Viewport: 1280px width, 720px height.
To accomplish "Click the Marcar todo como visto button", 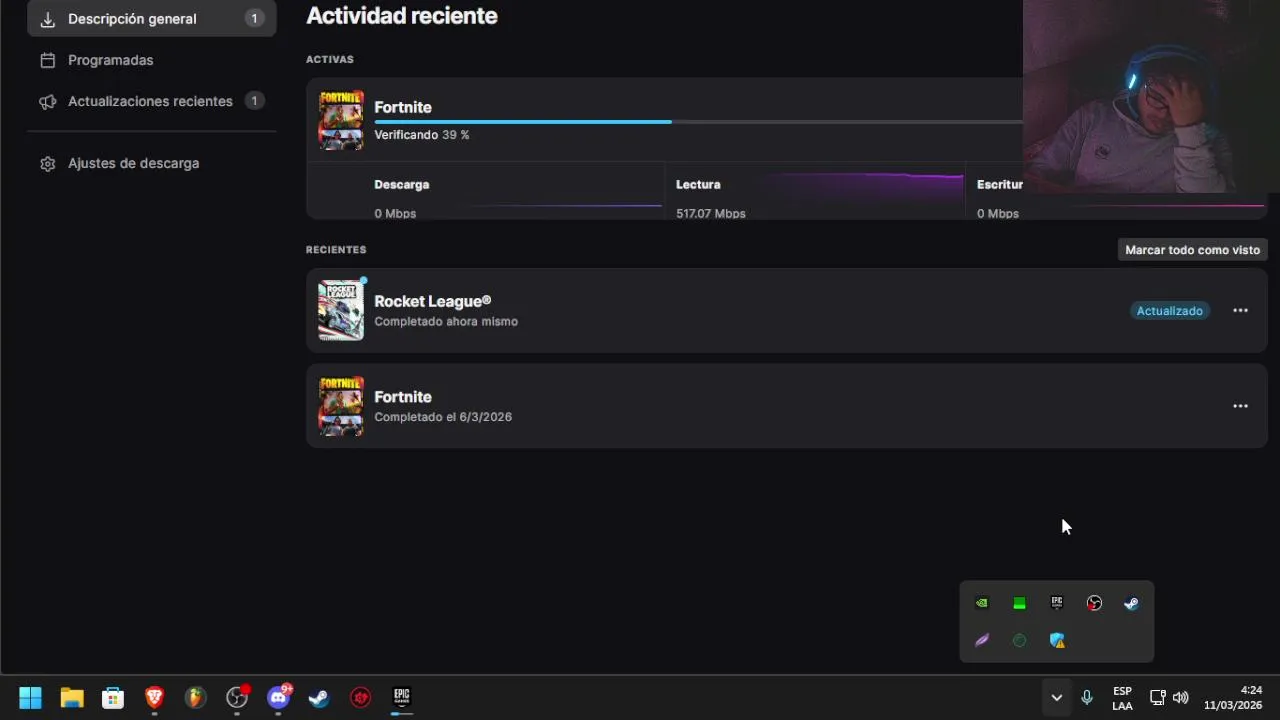I will pyautogui.click(x=1192, y=250).
